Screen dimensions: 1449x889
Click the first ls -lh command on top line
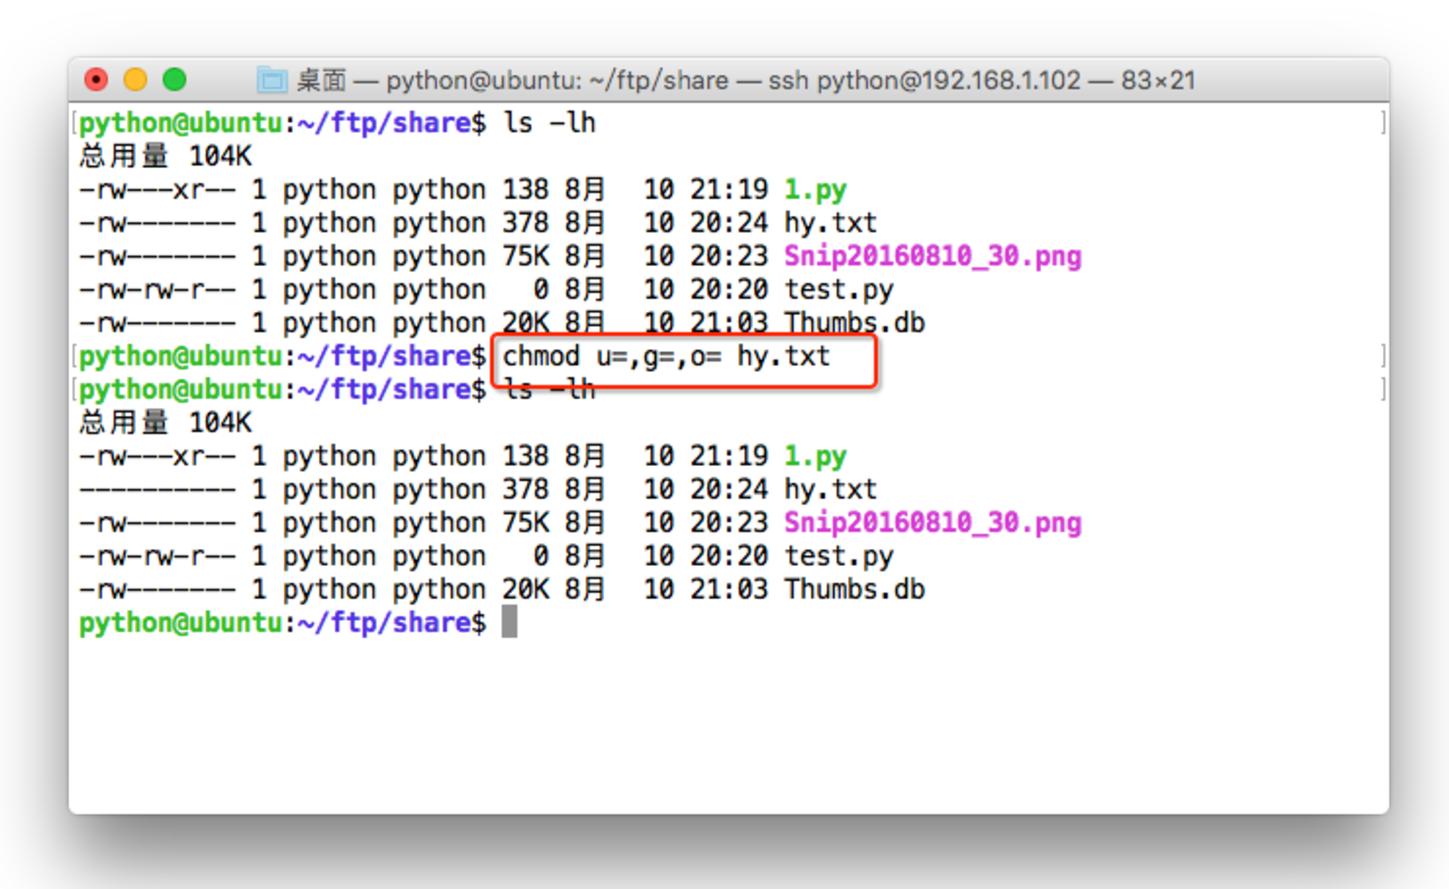click(x=549, y=123)
